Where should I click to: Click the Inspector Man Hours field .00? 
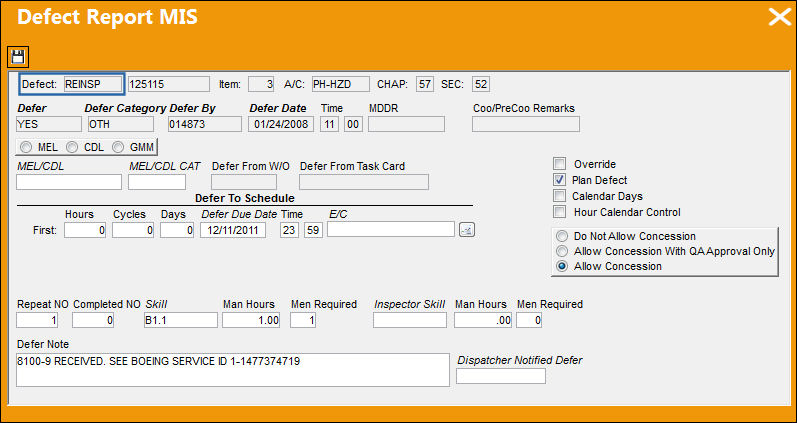click(483, 320)
